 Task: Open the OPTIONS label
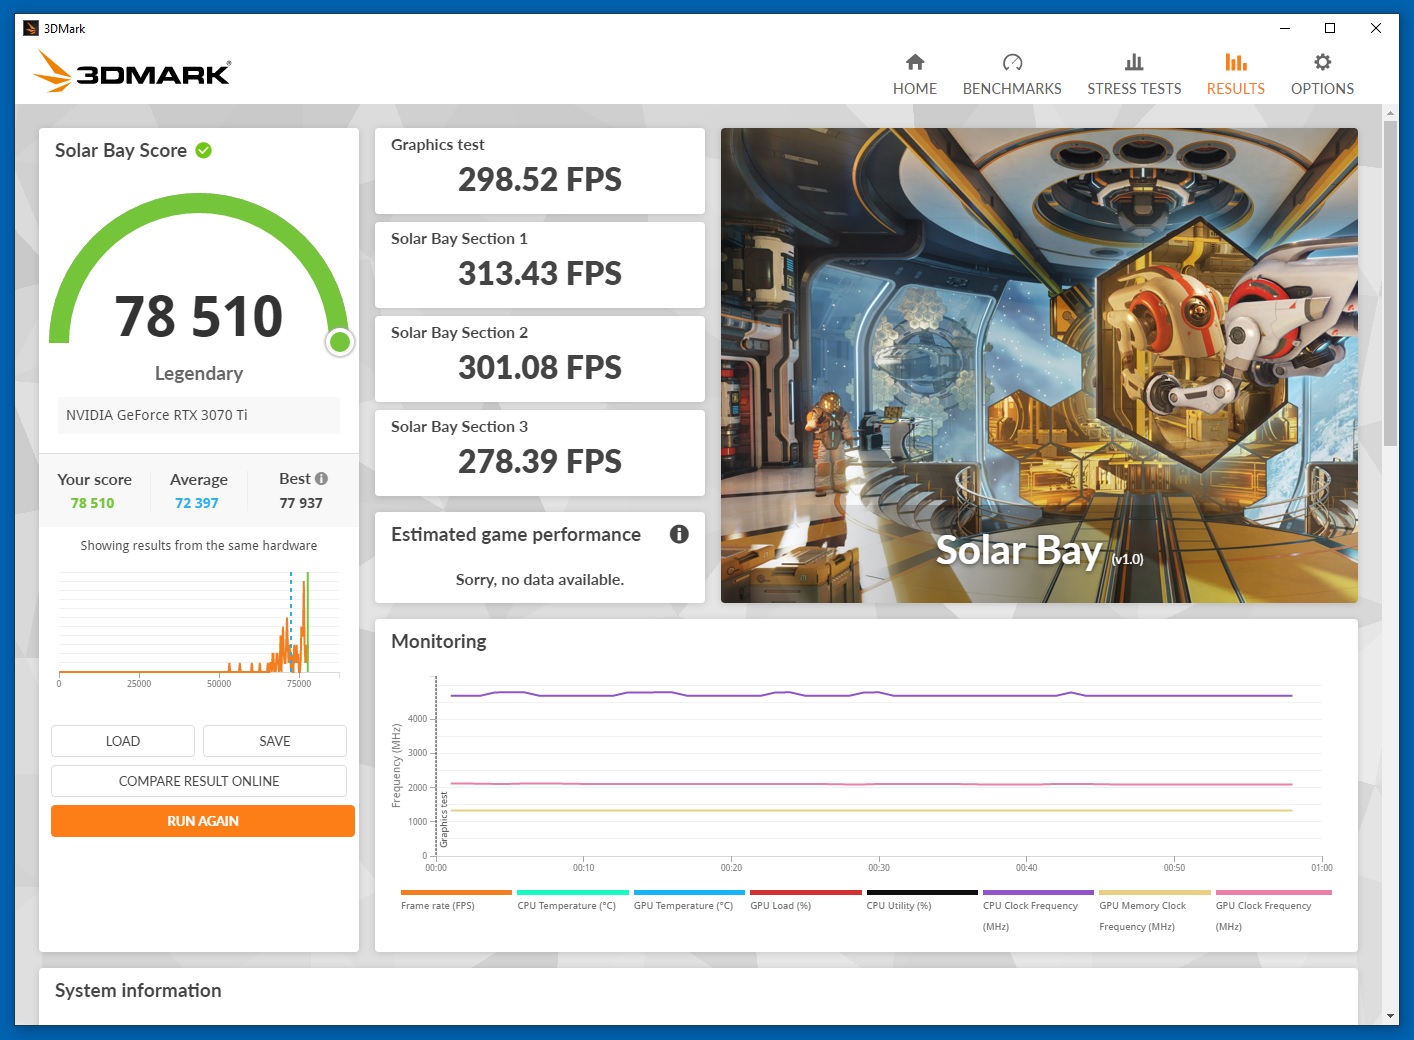click(1322, 88)
